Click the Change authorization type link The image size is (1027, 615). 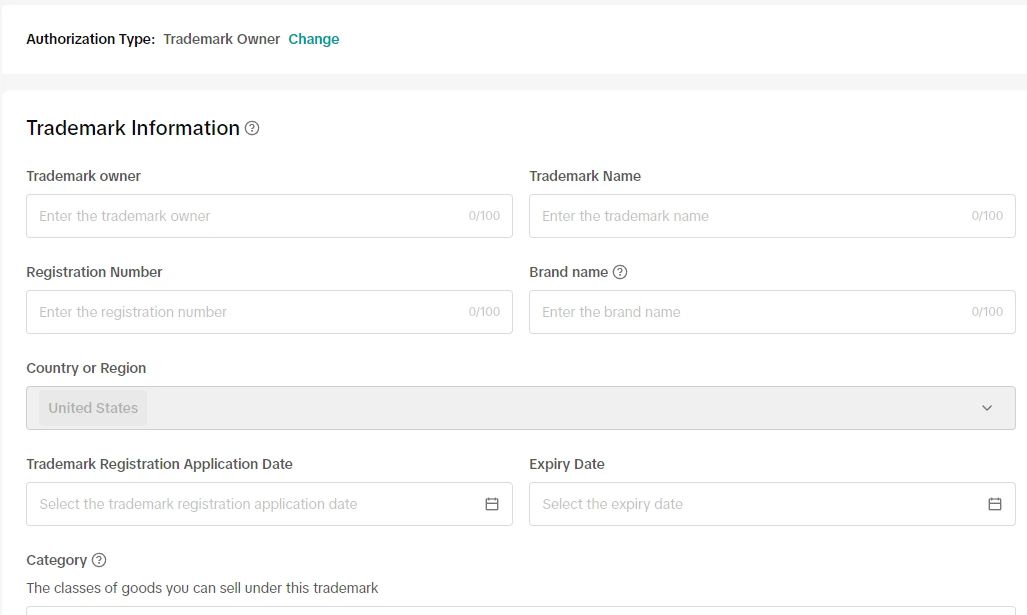[x=313, y=39]
